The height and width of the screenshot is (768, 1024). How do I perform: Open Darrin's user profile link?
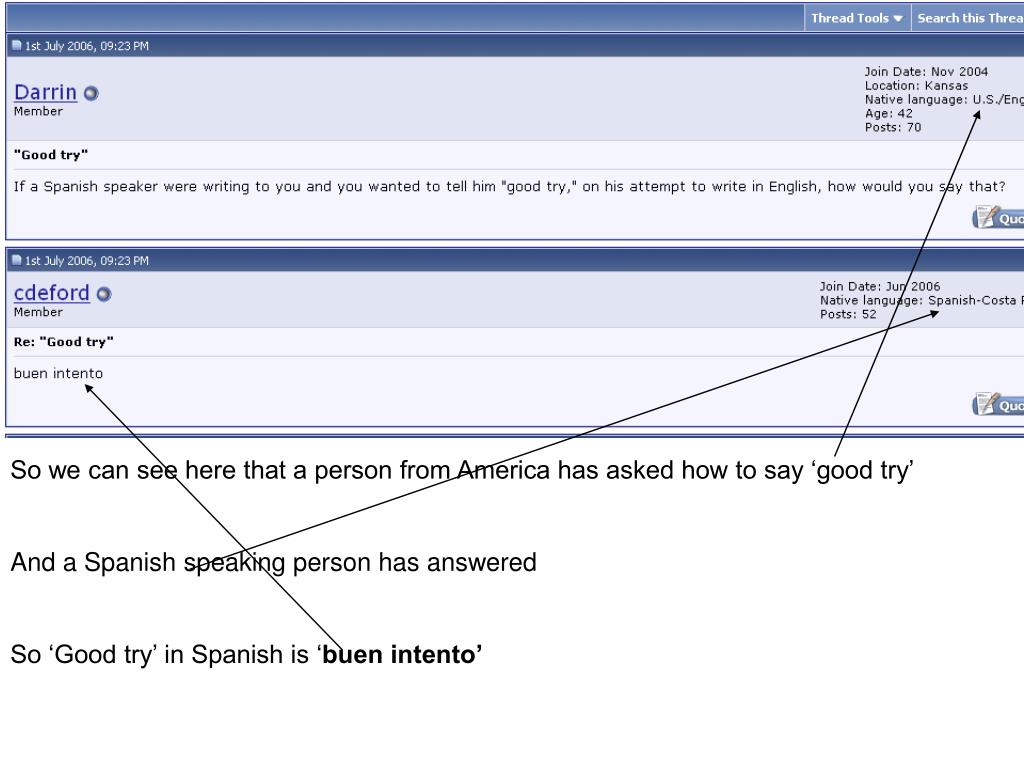pyautogui.click(x=46, y=92)
